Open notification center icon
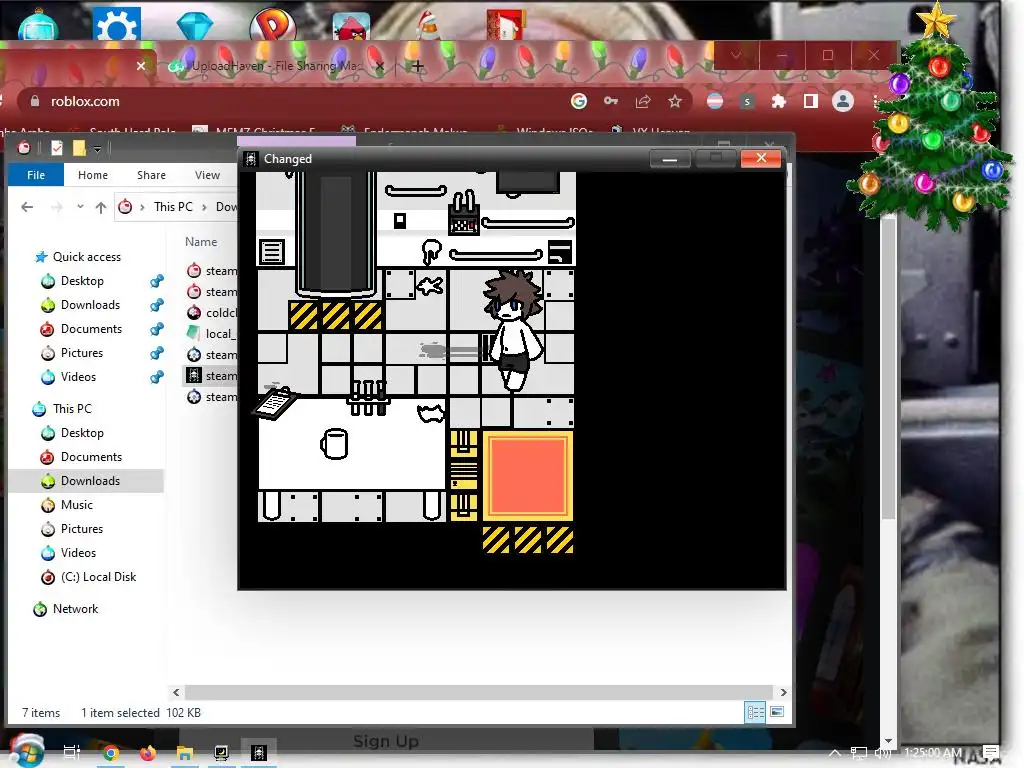 (991, 752)
